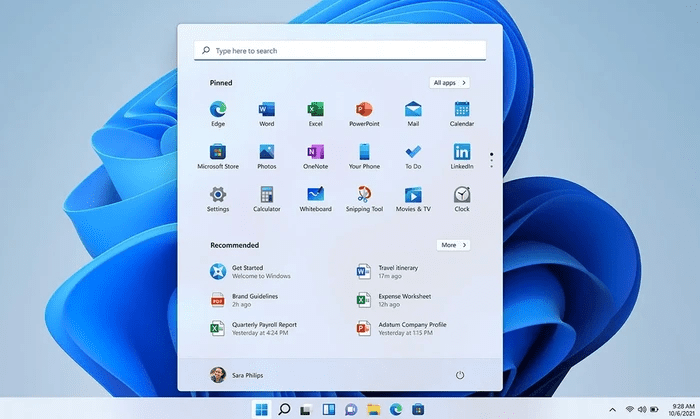
Task: Open the Photos app
Action: tap(267, 157)
